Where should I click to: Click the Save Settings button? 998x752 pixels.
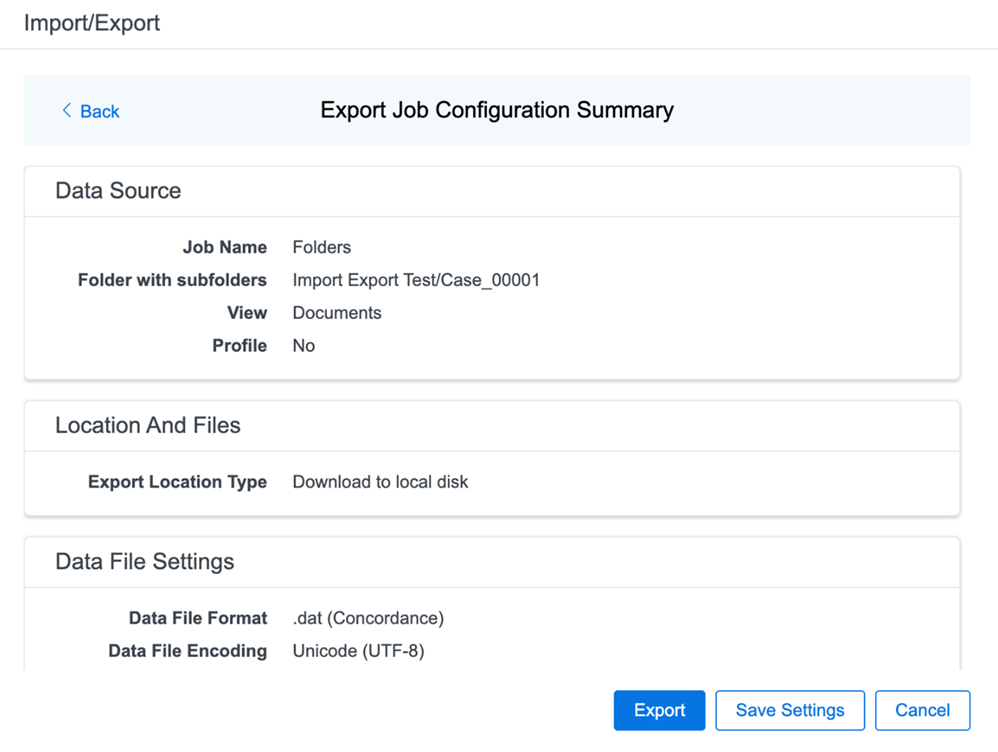click(x=790, y=710)
